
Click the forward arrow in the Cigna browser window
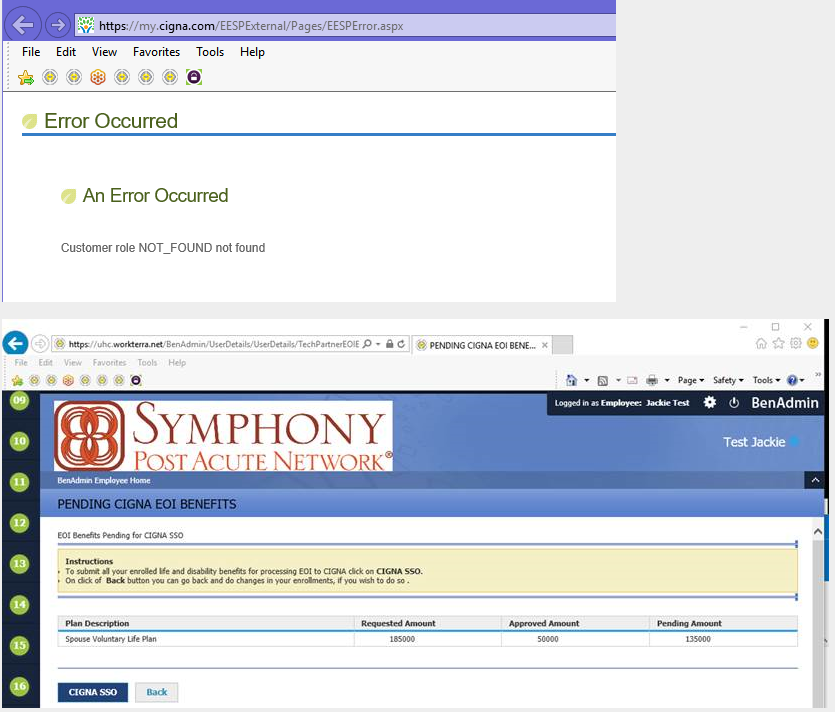58,25
